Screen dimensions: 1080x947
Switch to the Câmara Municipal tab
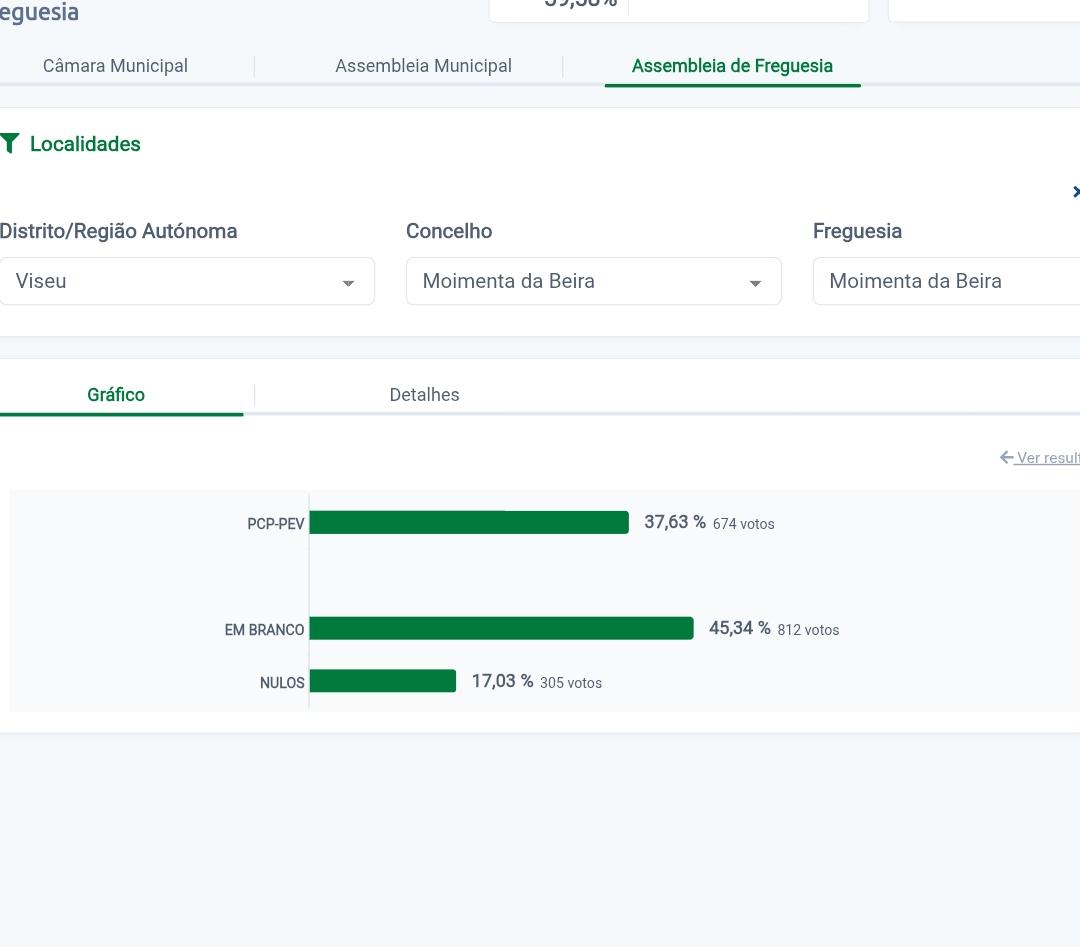point(115,66)
